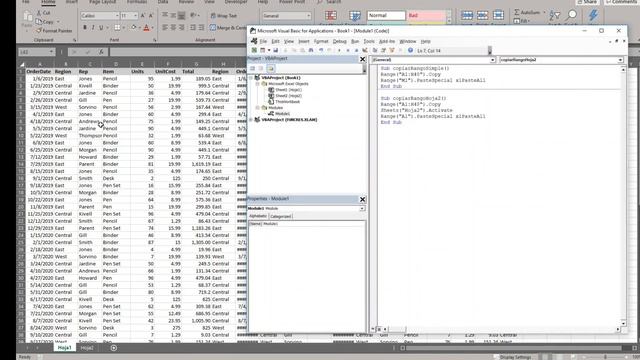Click the Excel Fill Color bucket
Screen dimensions: 640x360
pos(133,28)
